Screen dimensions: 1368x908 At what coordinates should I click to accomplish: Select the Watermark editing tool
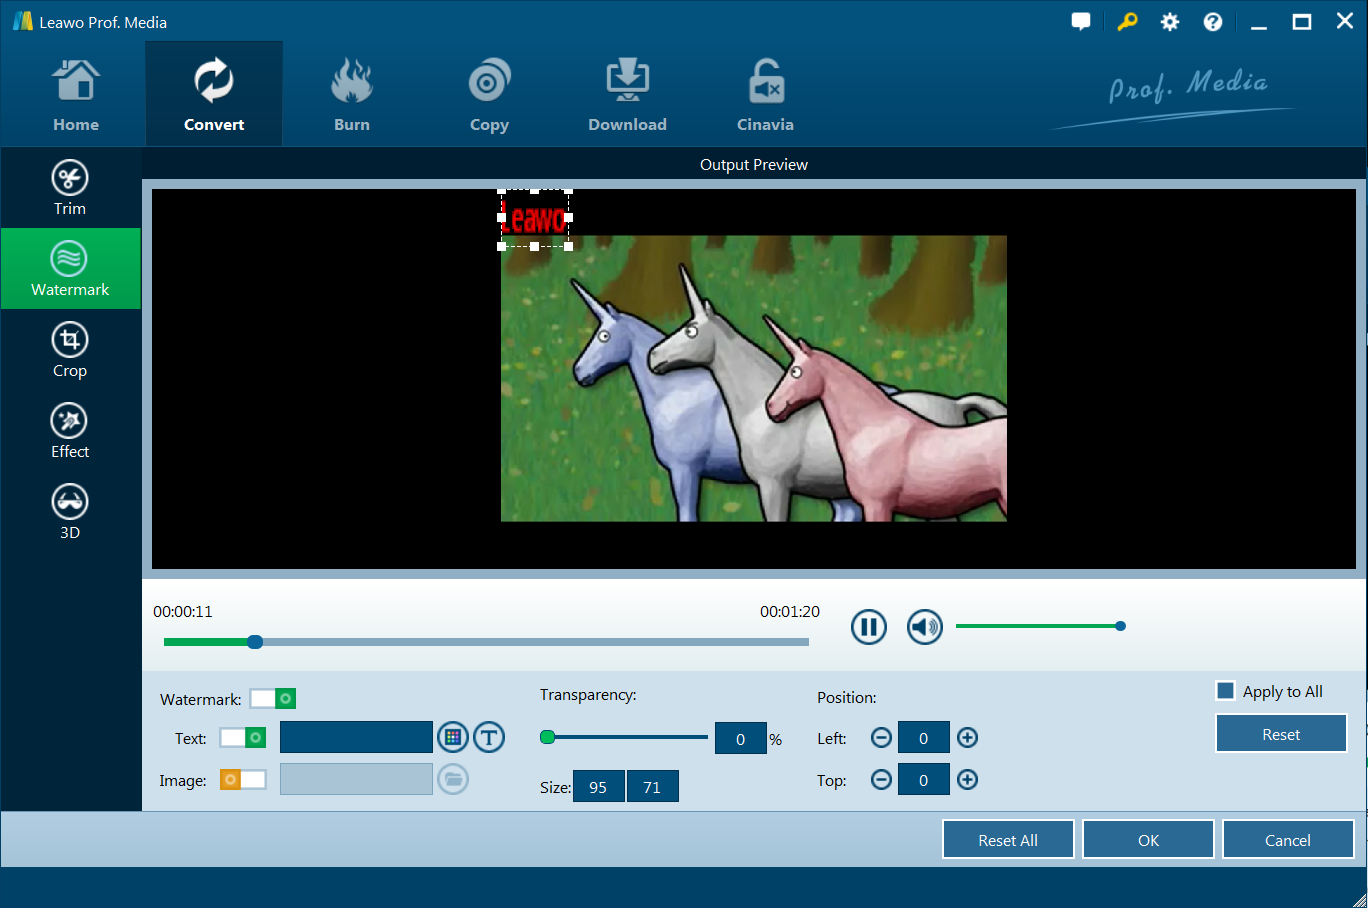click(70, 269)
